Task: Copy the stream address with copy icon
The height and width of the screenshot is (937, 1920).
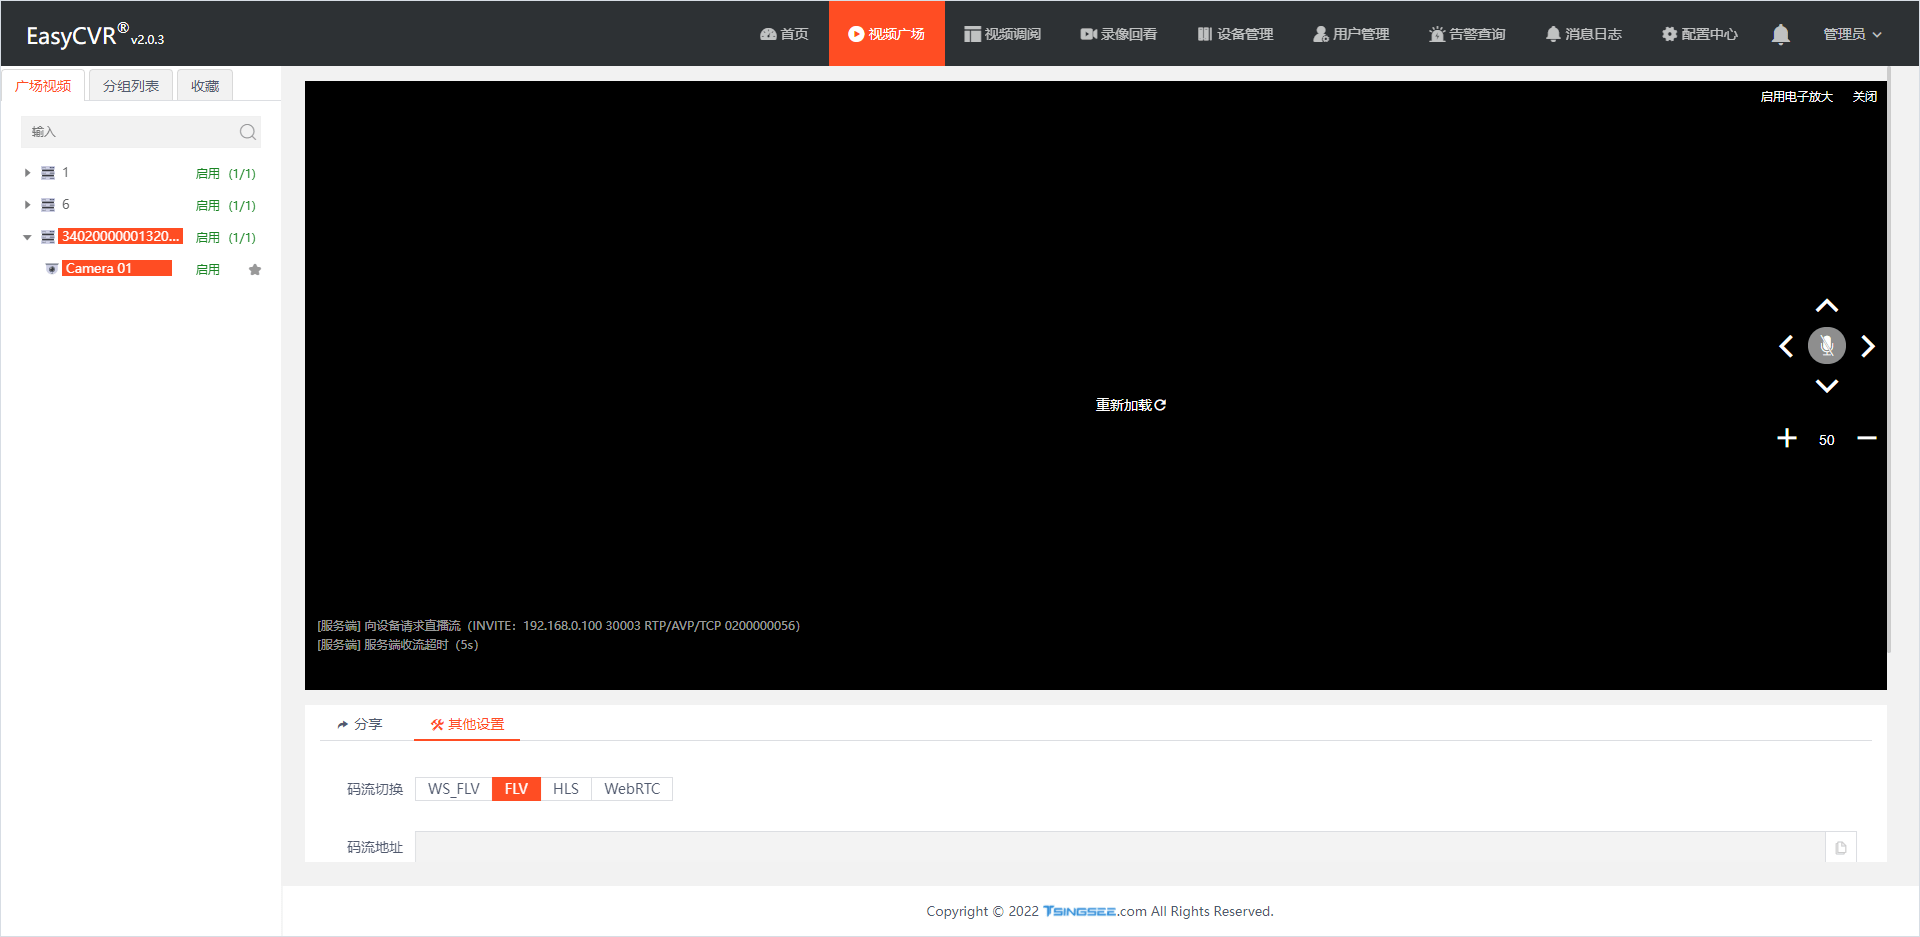Action: (x=1841, y=847)
